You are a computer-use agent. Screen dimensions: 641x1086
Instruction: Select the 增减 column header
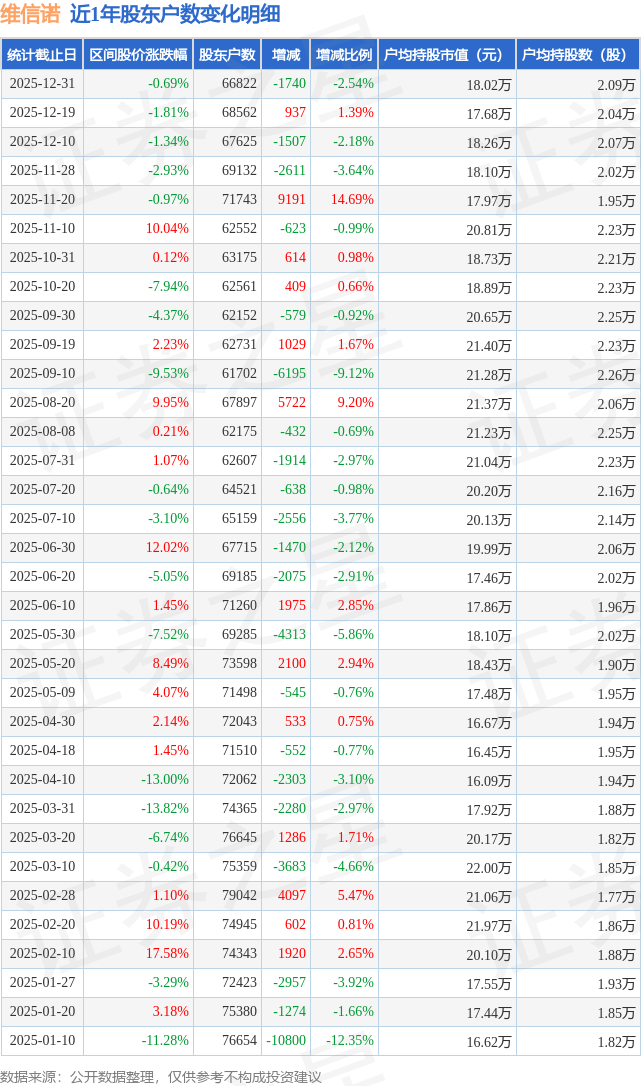[x=286, y=55]
